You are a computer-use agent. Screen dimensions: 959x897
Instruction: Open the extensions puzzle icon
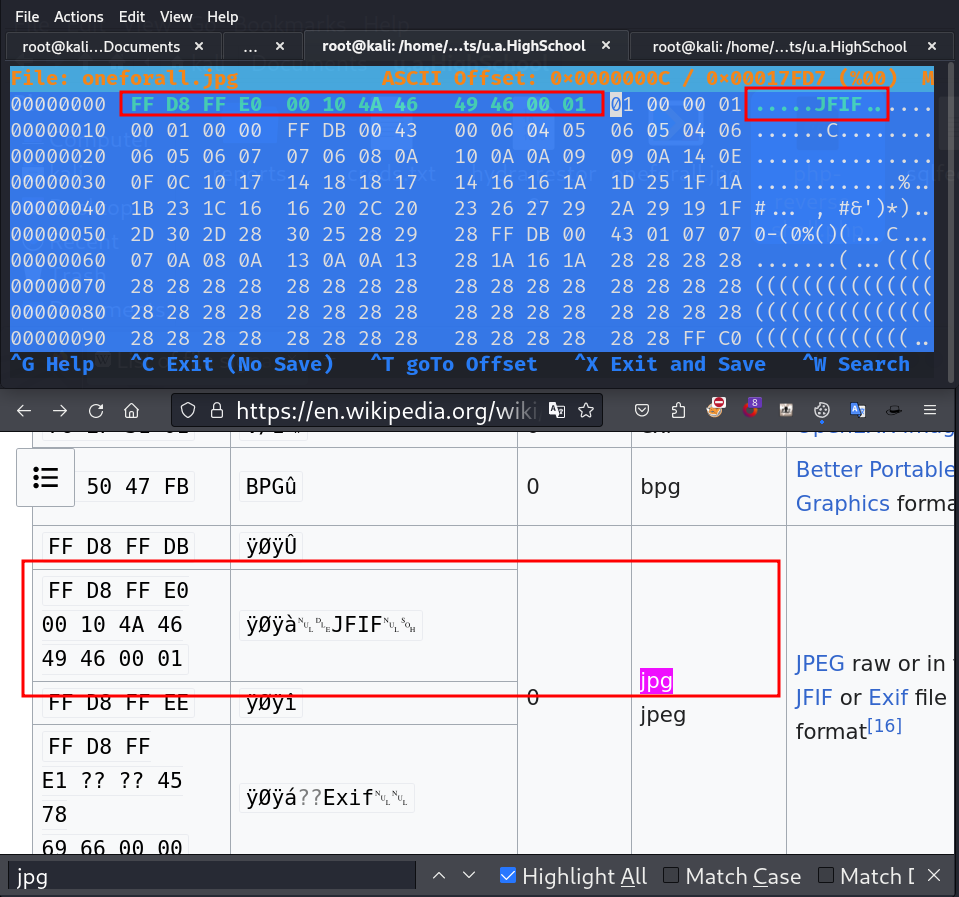679,410
